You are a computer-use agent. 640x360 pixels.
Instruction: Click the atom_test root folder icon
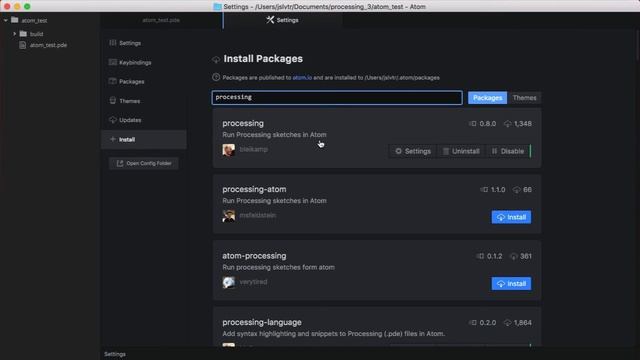15,20
